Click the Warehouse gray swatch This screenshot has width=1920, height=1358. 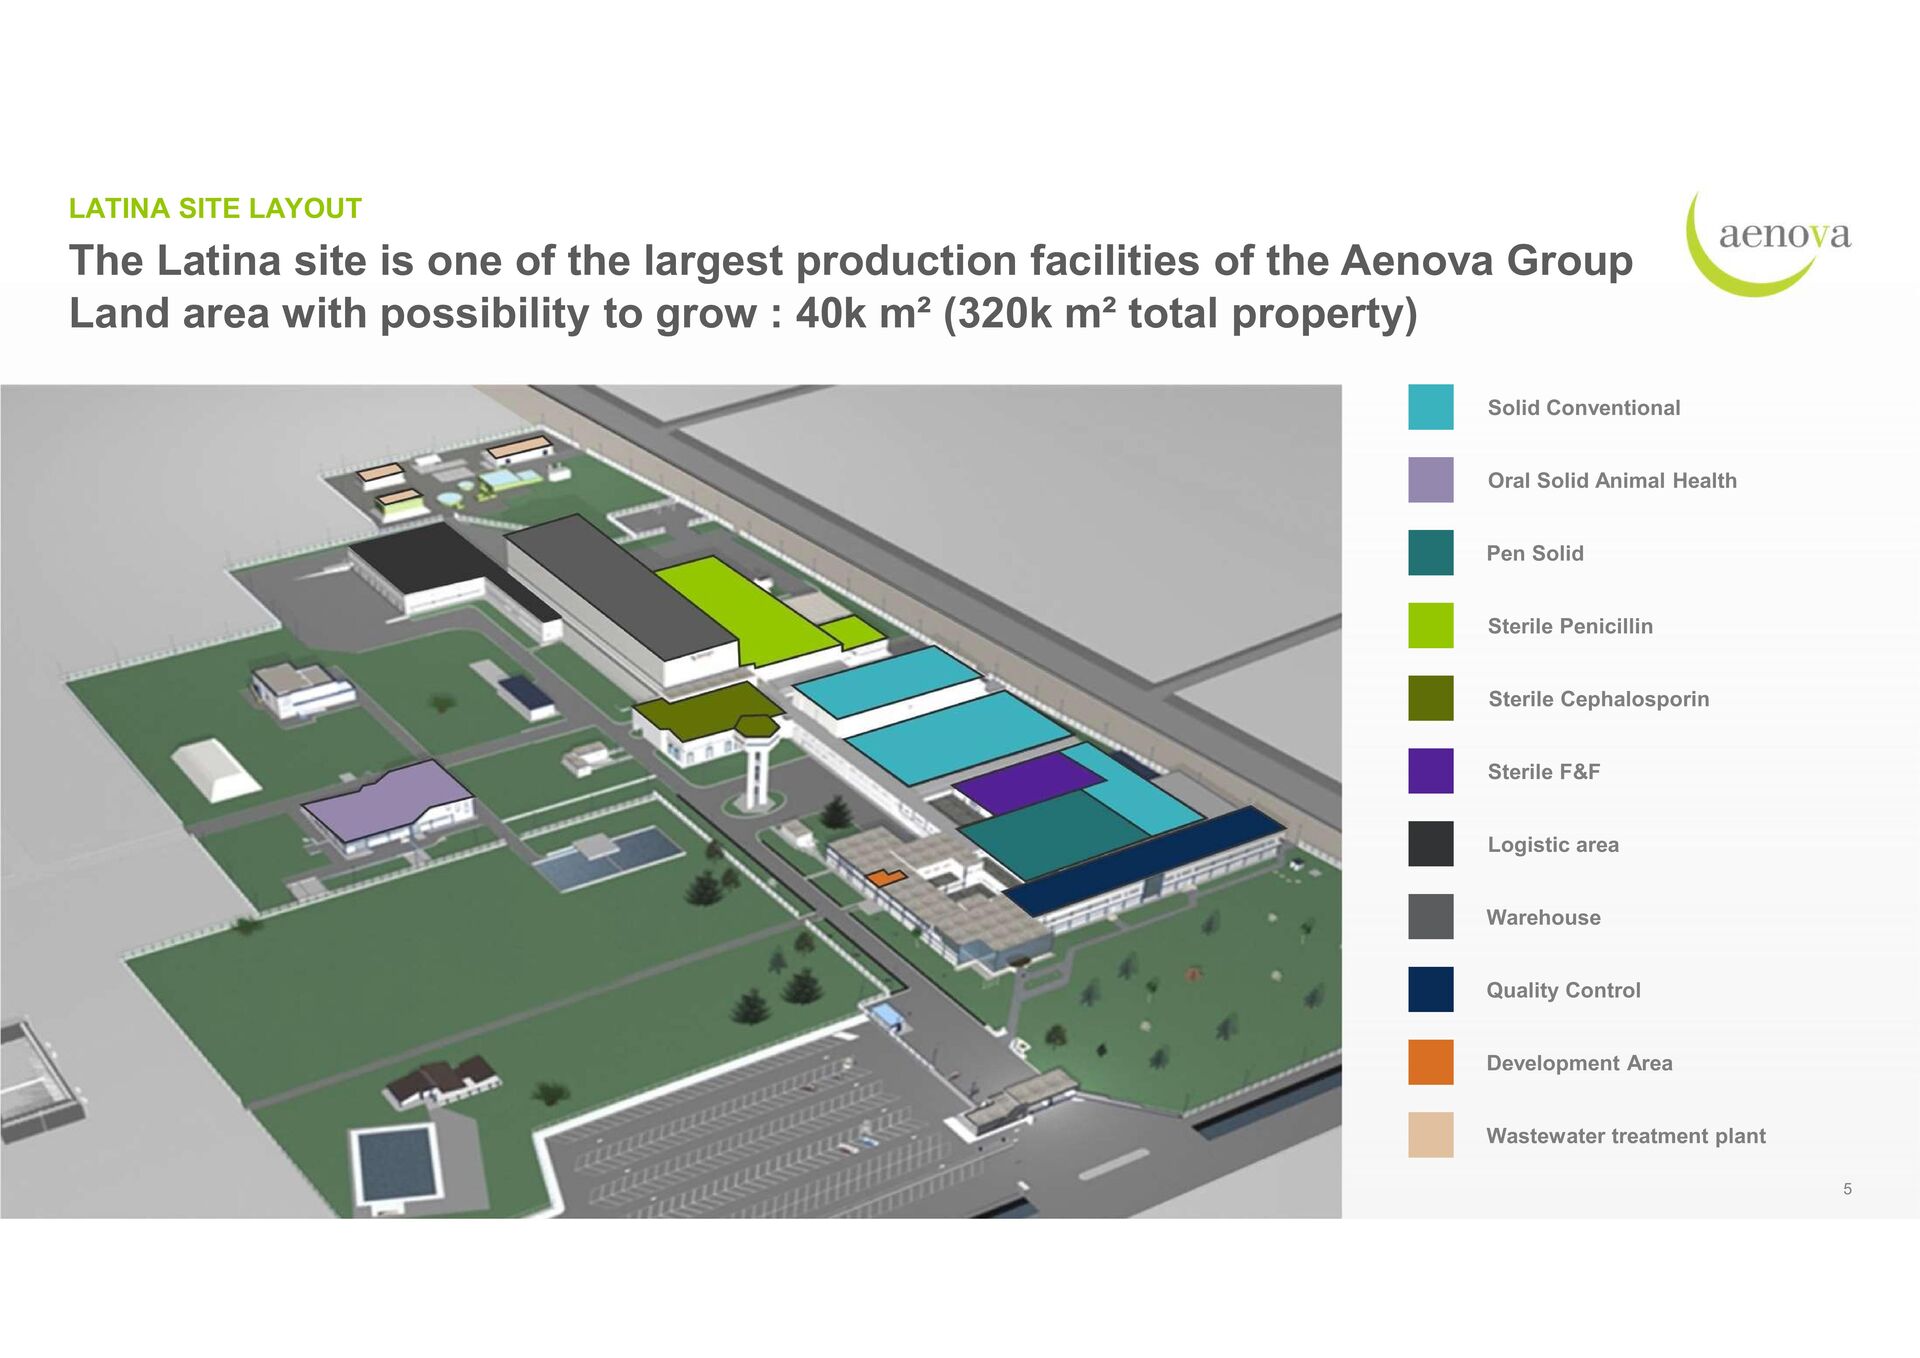coord(1430,917)
